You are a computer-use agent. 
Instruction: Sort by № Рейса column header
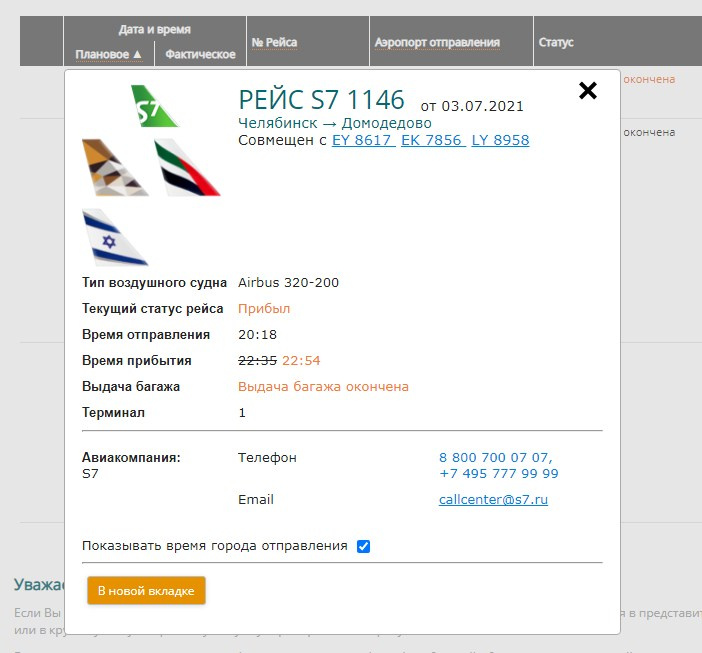pos(274,42)
